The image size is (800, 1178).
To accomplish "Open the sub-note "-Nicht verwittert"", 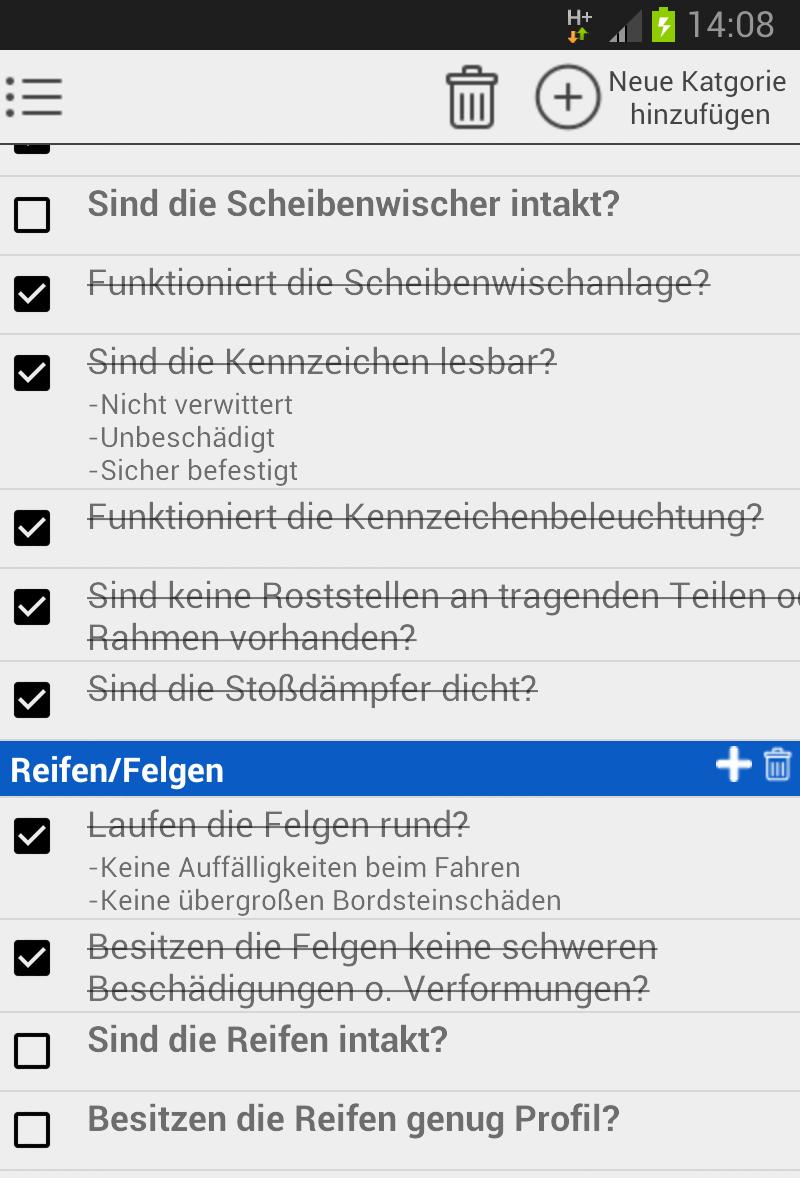I will pos(190,405).
